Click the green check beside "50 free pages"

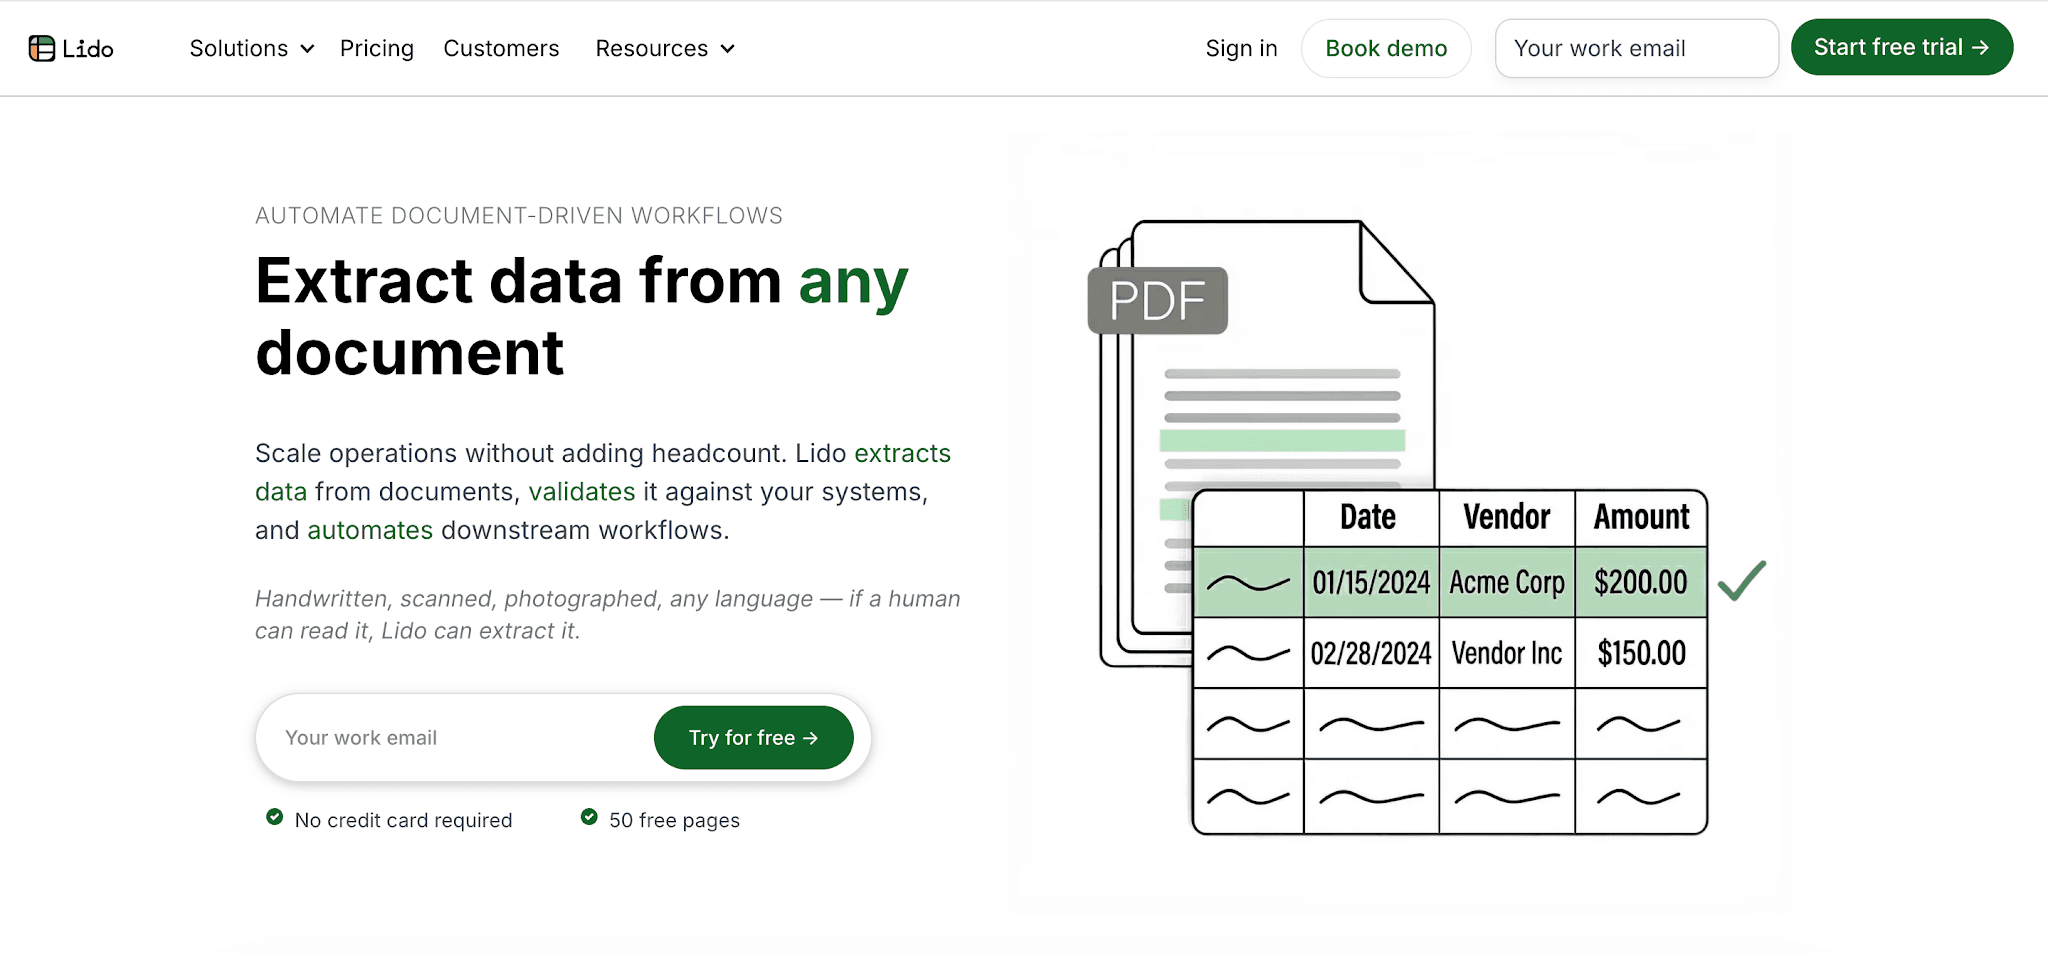pos(589,817)
